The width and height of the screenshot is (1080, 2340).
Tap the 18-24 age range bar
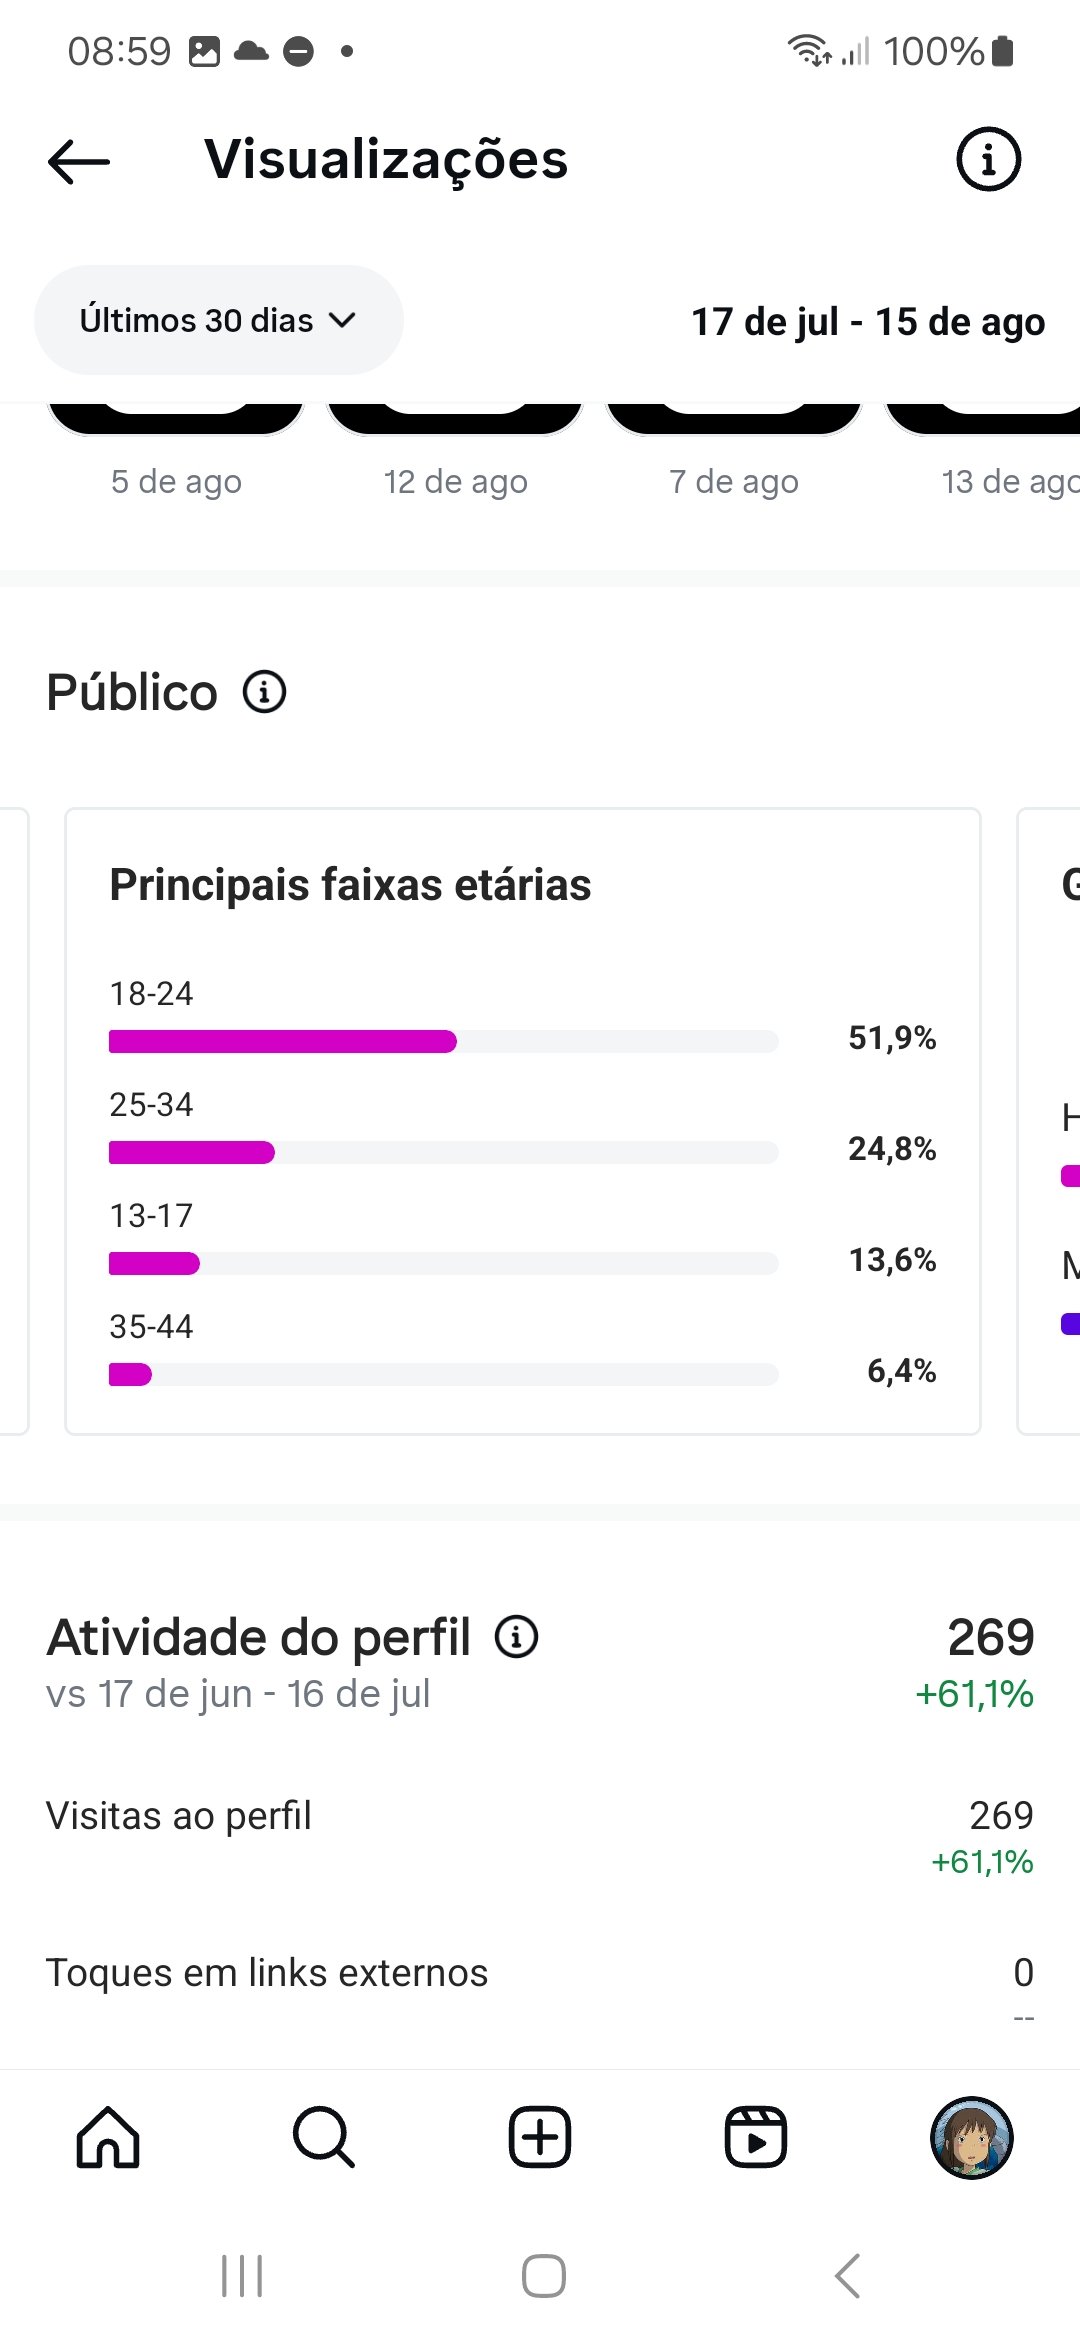pyautogui.click(x=443, y=1041)
